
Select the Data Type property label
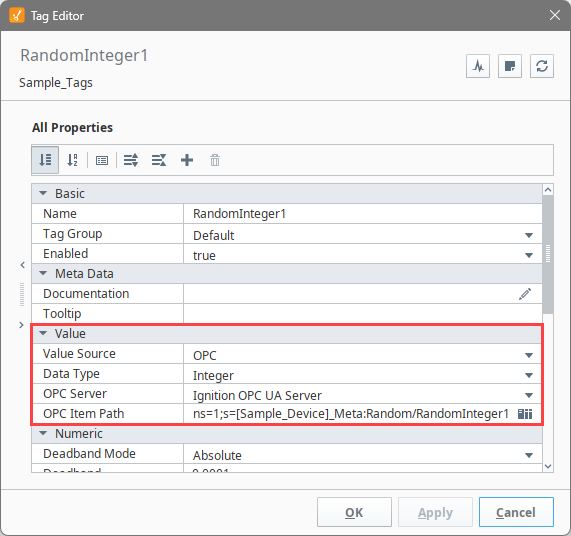coord(71,374)
